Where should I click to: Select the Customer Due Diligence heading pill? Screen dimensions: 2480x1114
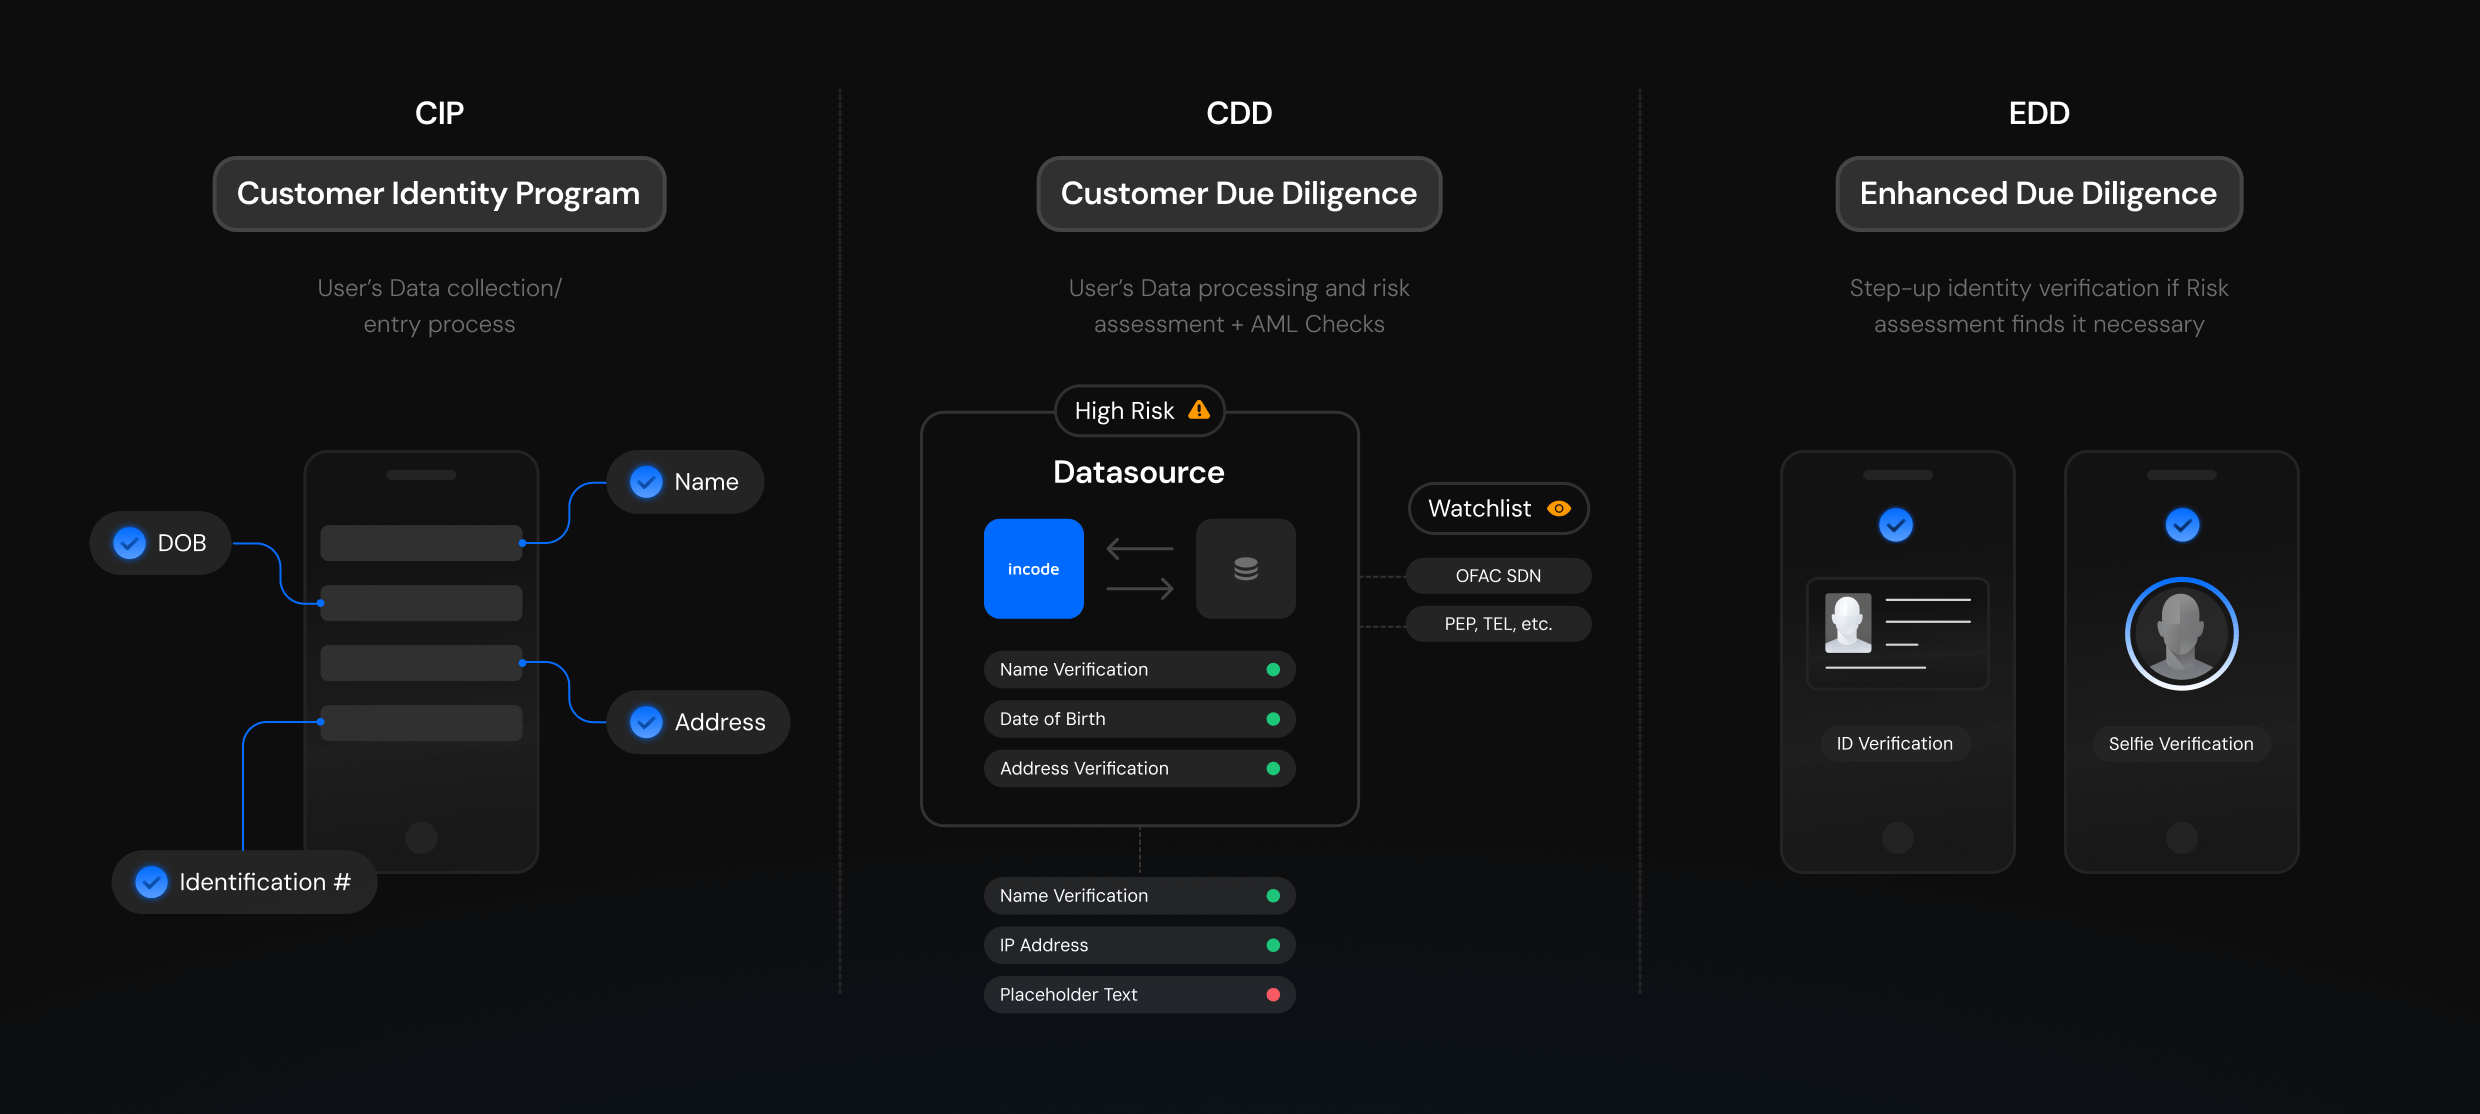pyautogui.click(x=1239, y=194)
